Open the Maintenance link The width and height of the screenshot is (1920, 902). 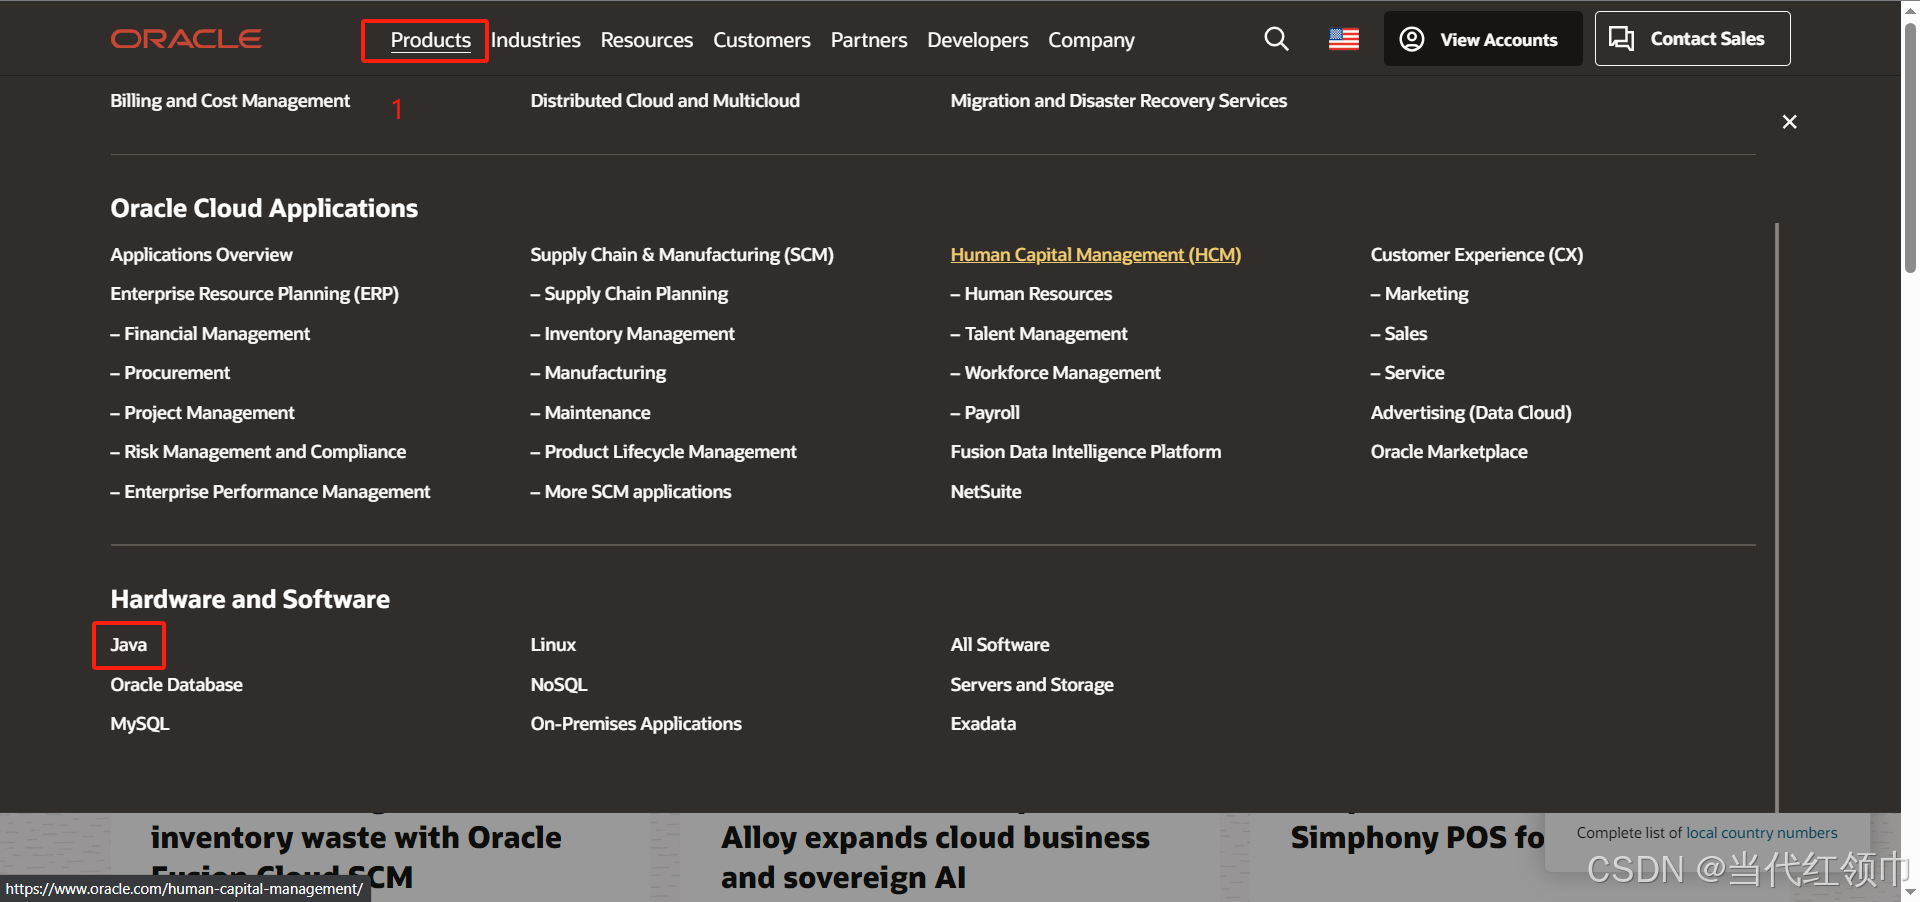(590, 413)
